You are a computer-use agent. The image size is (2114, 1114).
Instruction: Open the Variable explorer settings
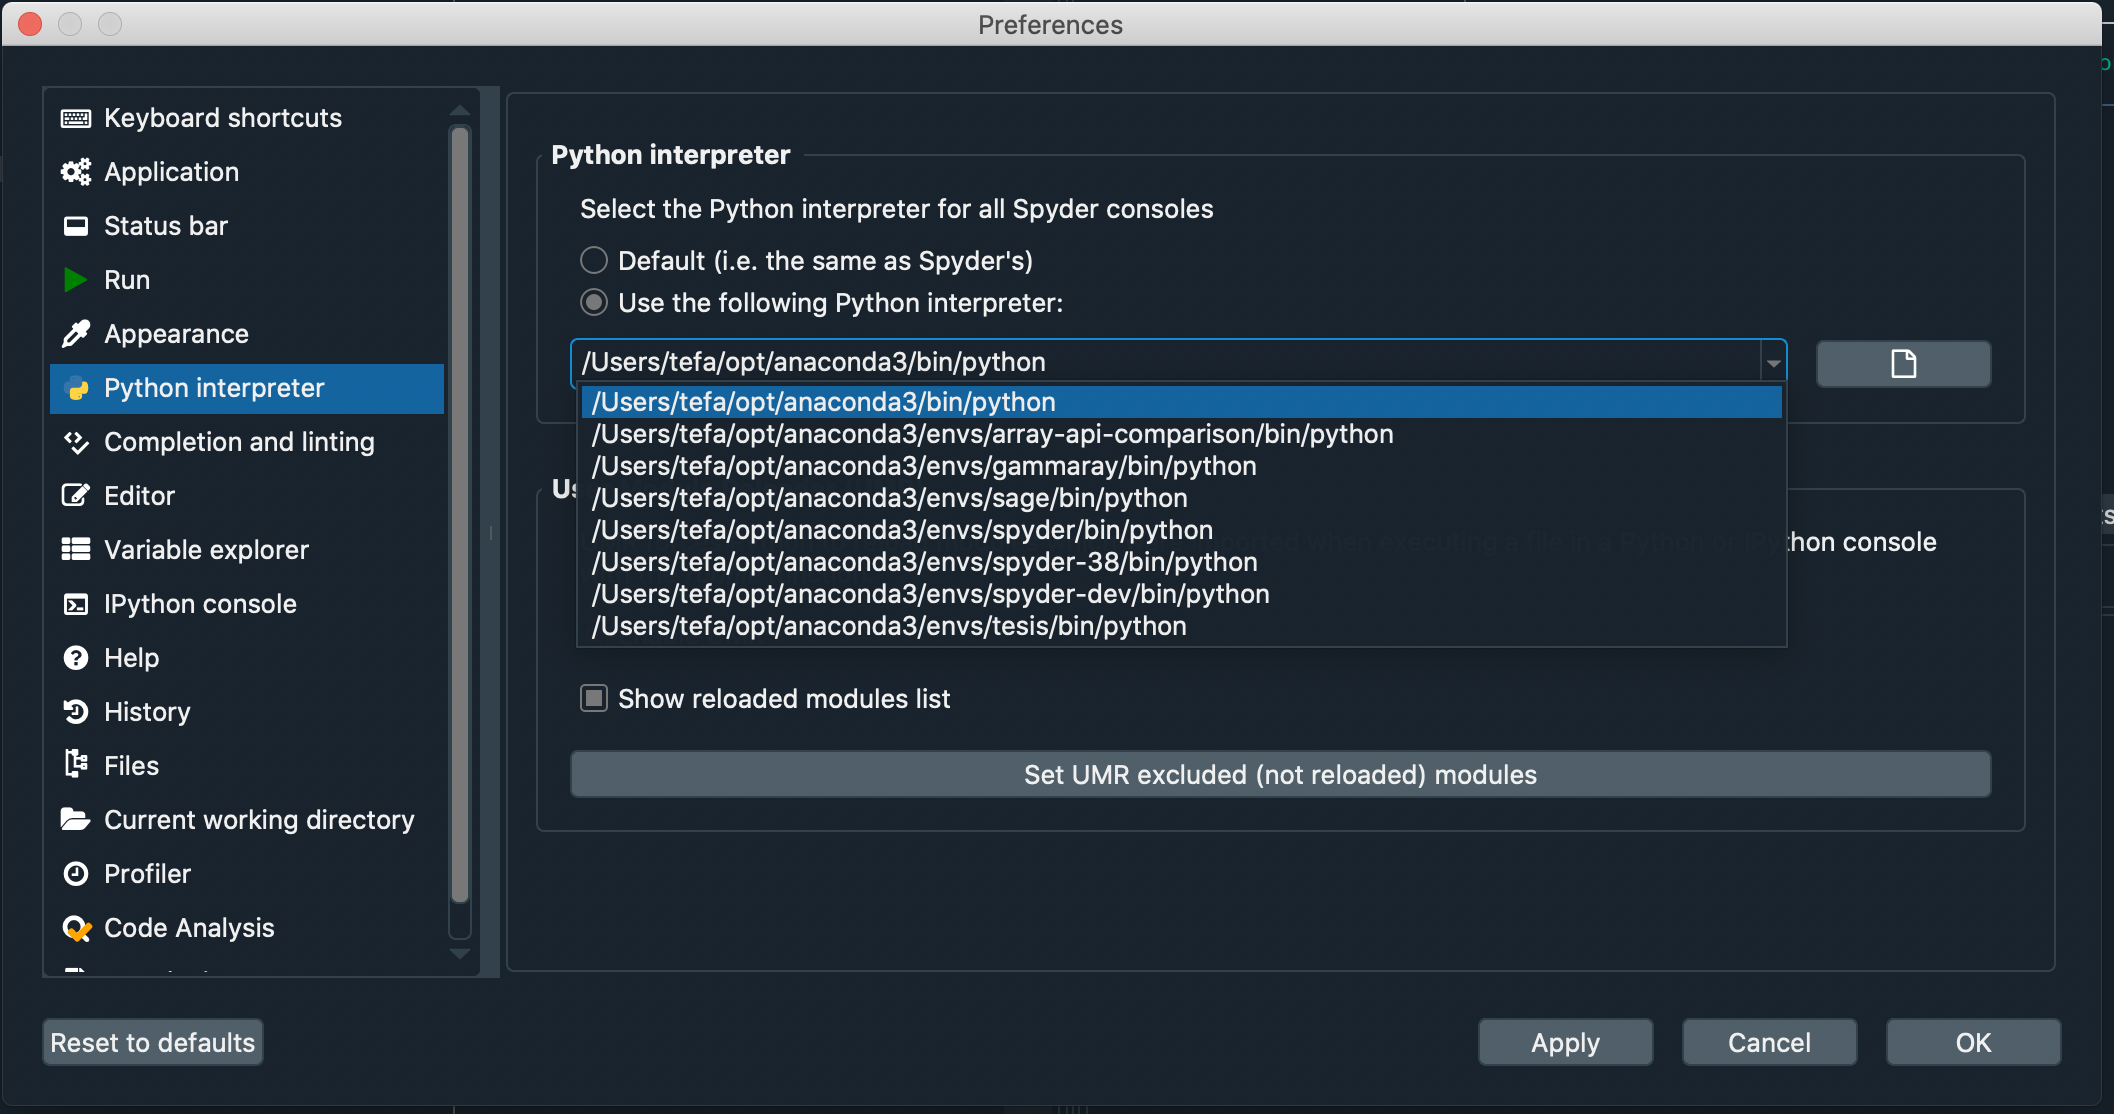click(205, 549)
